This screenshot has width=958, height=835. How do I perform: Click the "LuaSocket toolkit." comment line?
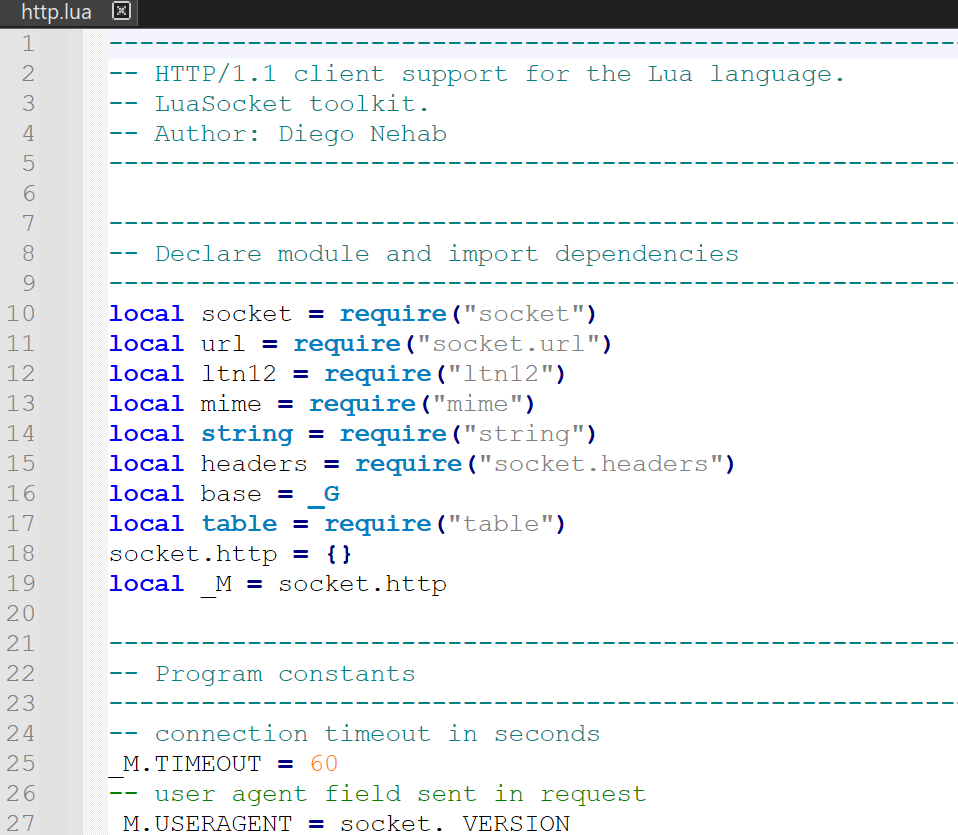[269, 104]
